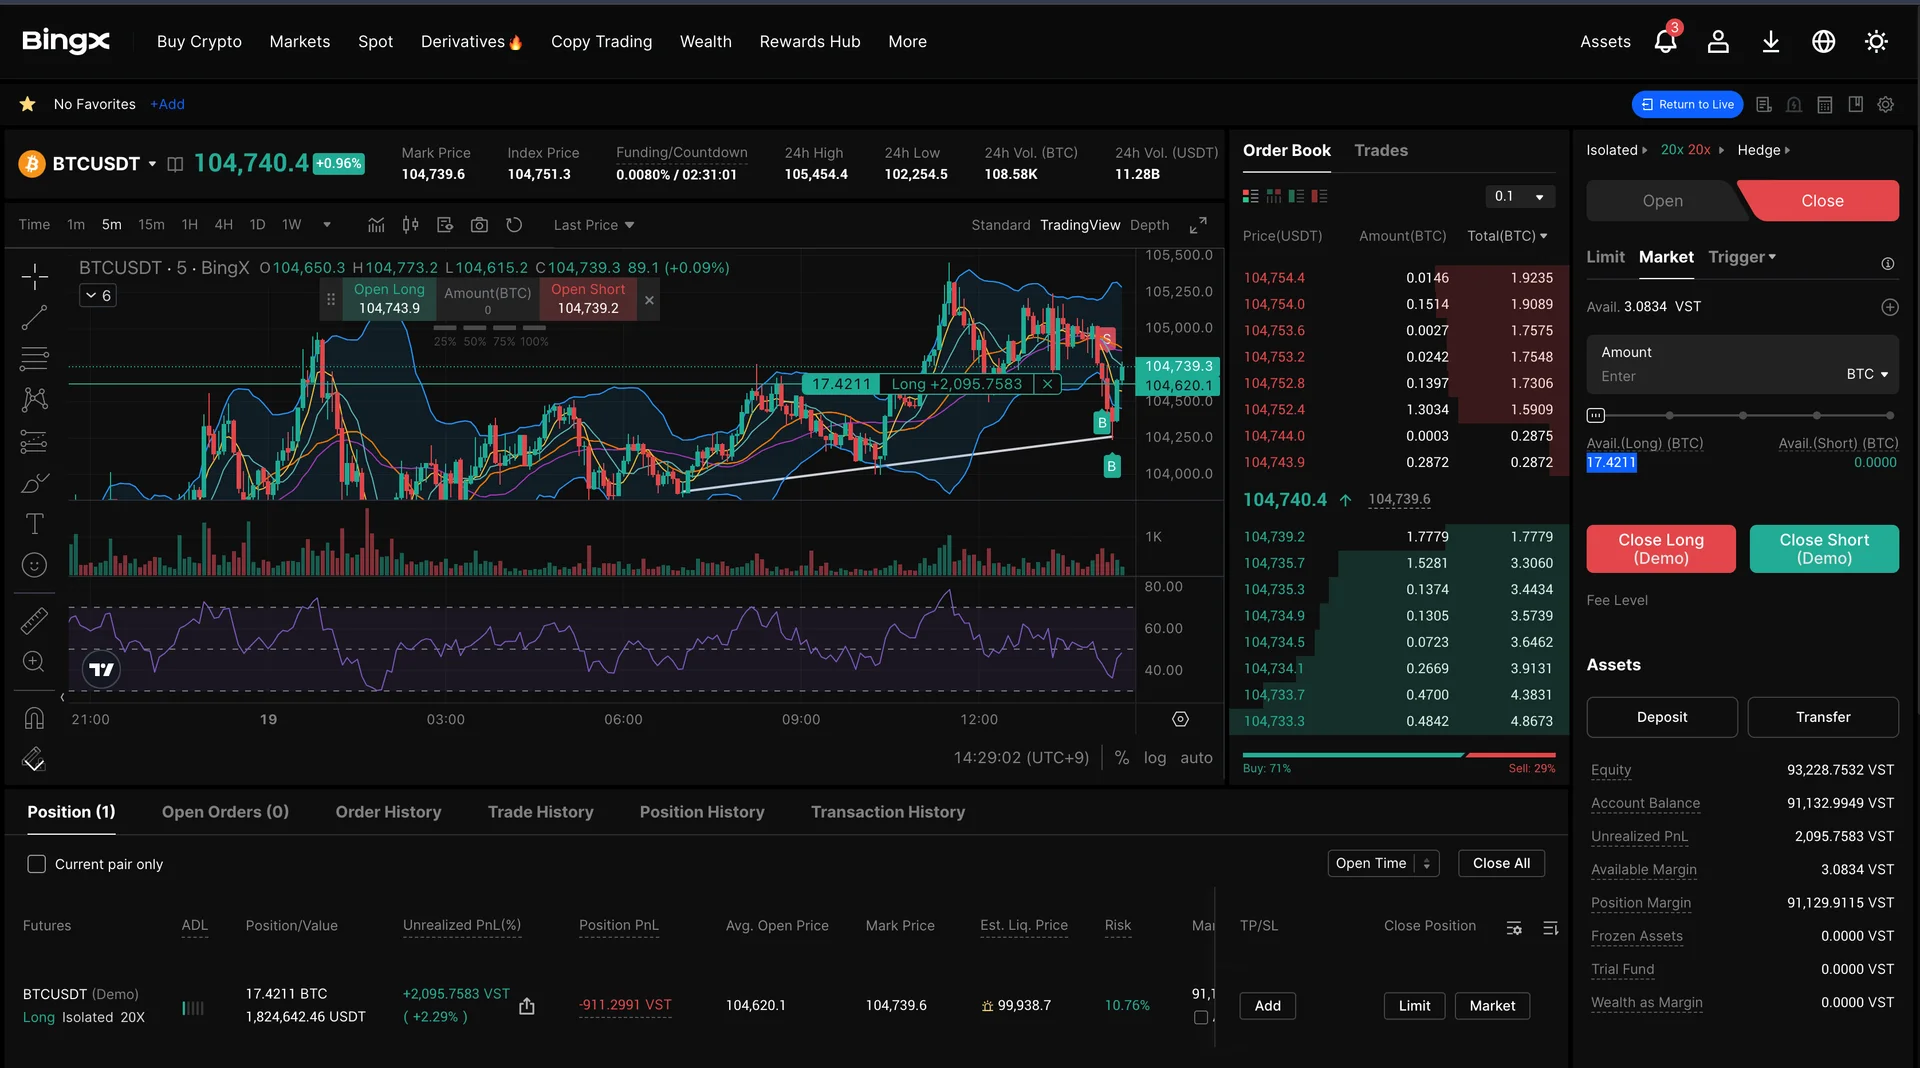Click the language globe icon
Viewport: 1920px width, 1068px height.
[1823, 42]
